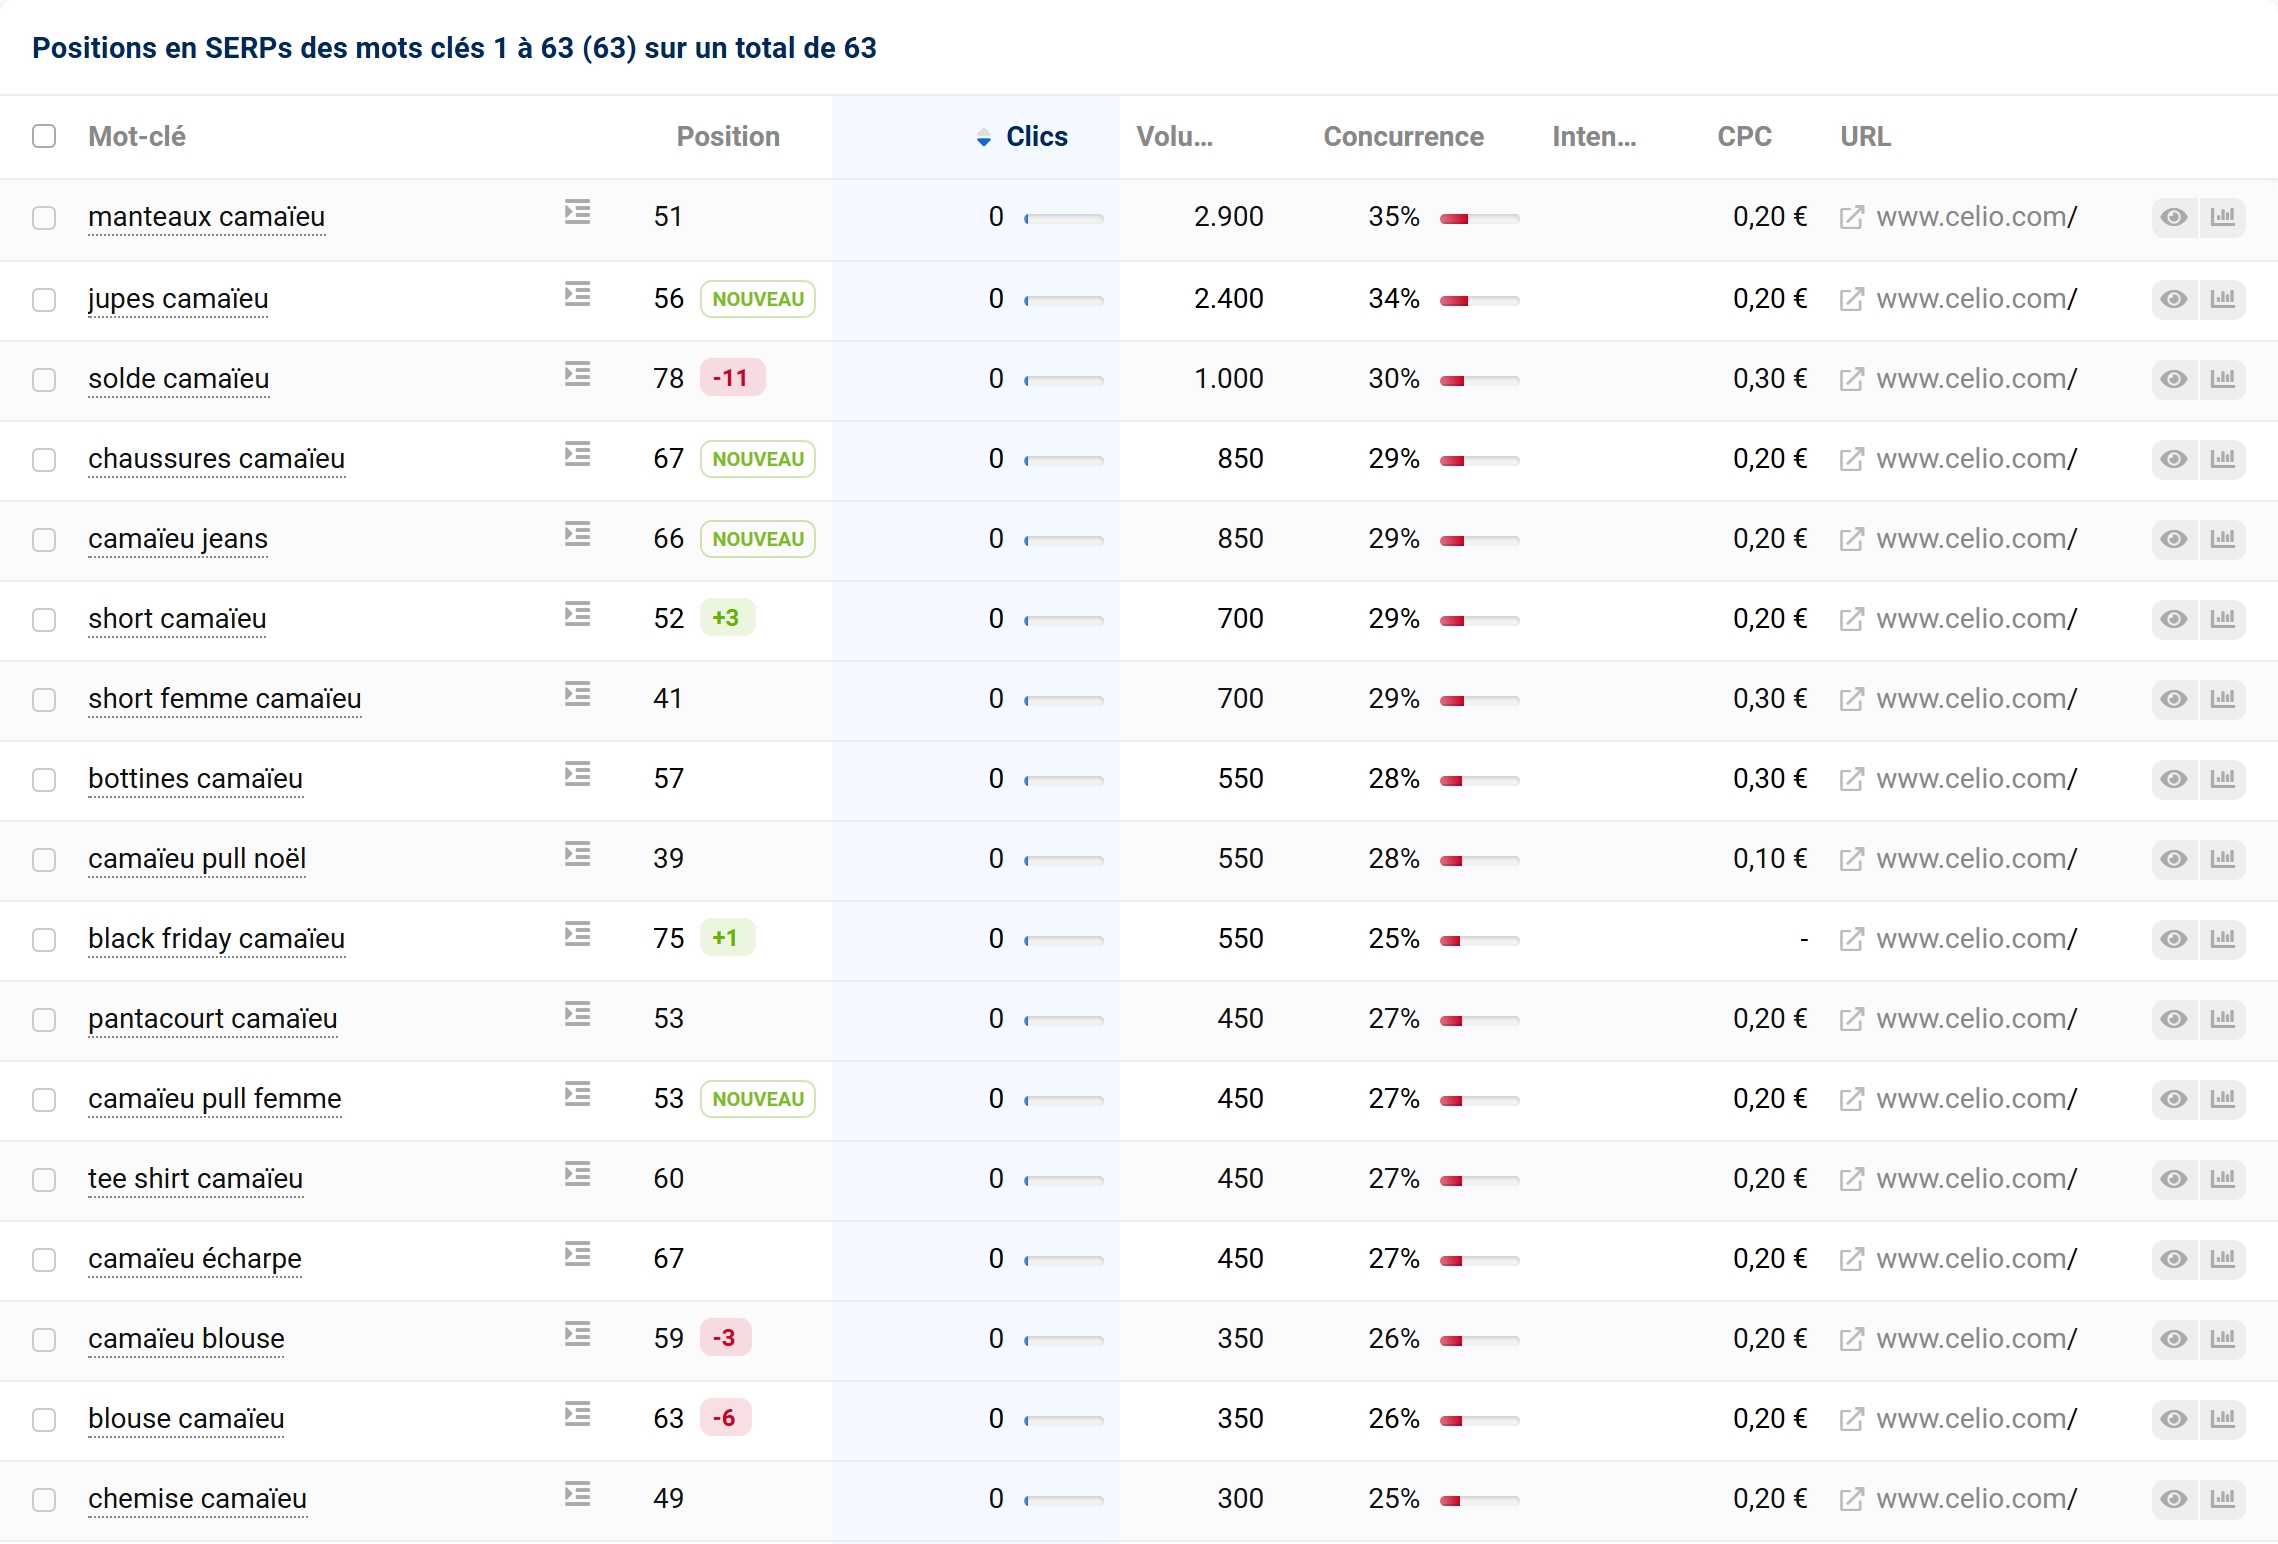Open SERP list icon for bottines camaïeu

577,774
